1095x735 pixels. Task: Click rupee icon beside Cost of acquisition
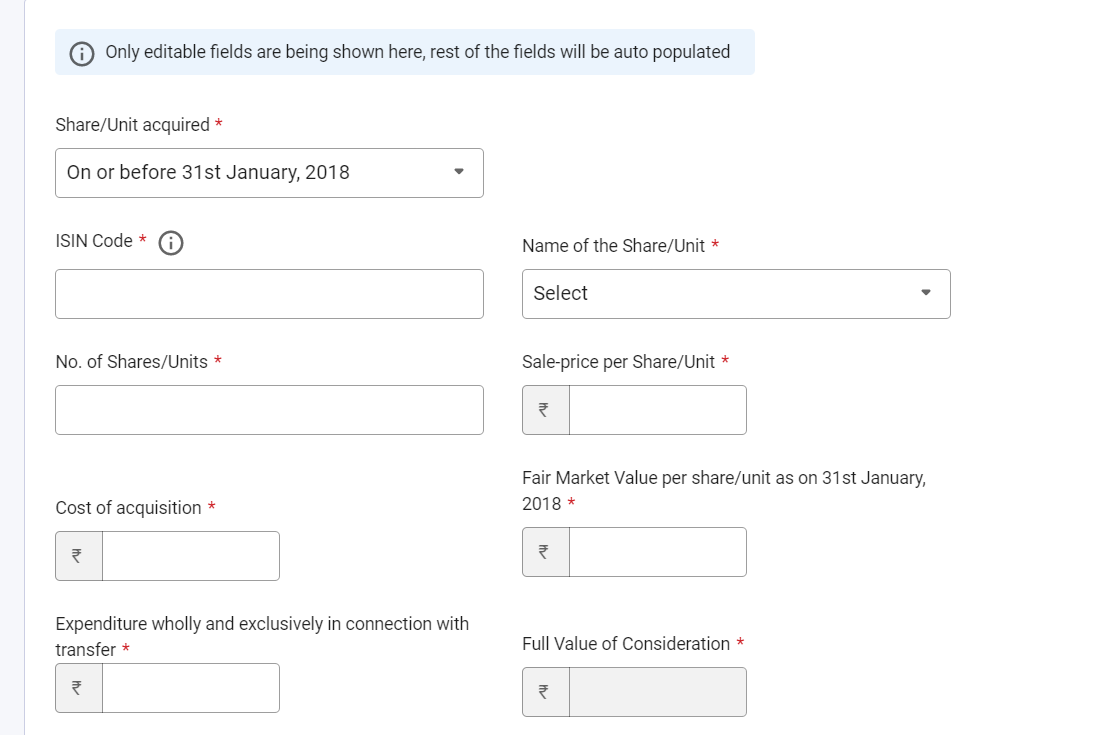(79, 556)
